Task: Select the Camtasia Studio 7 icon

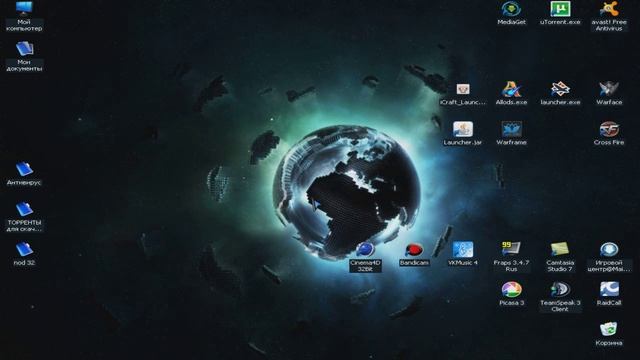Action: pos(560,249)
